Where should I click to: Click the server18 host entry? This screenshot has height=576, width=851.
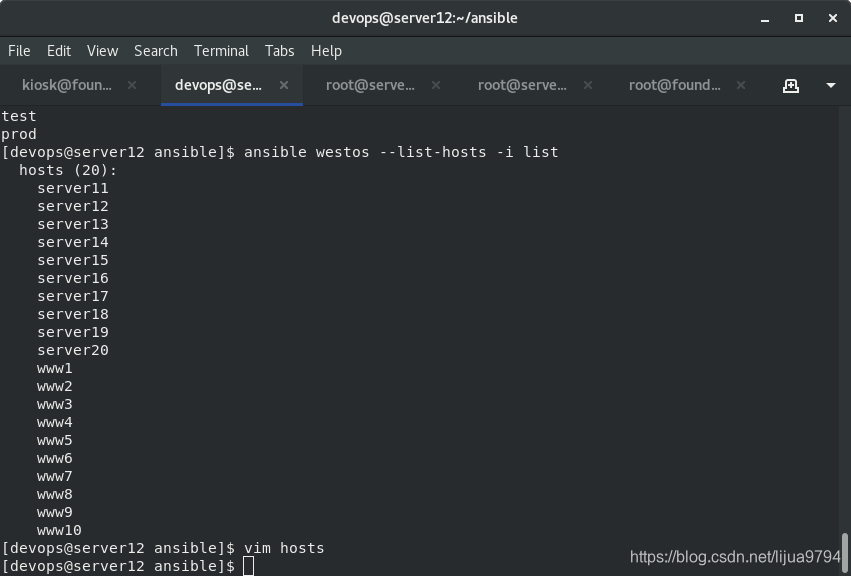point(73,314)
